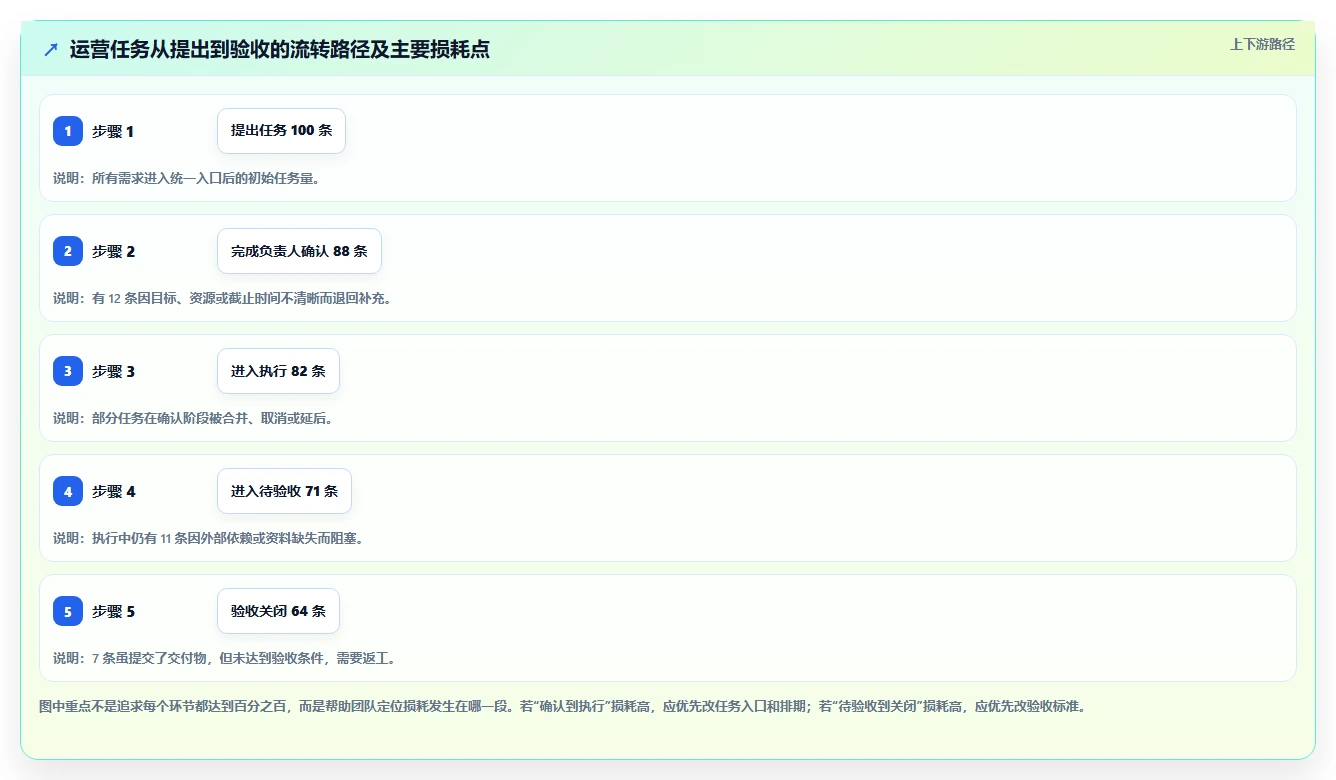Select the 进入执行 82 条 chip

pyautogui.click(x=278, y=371)
